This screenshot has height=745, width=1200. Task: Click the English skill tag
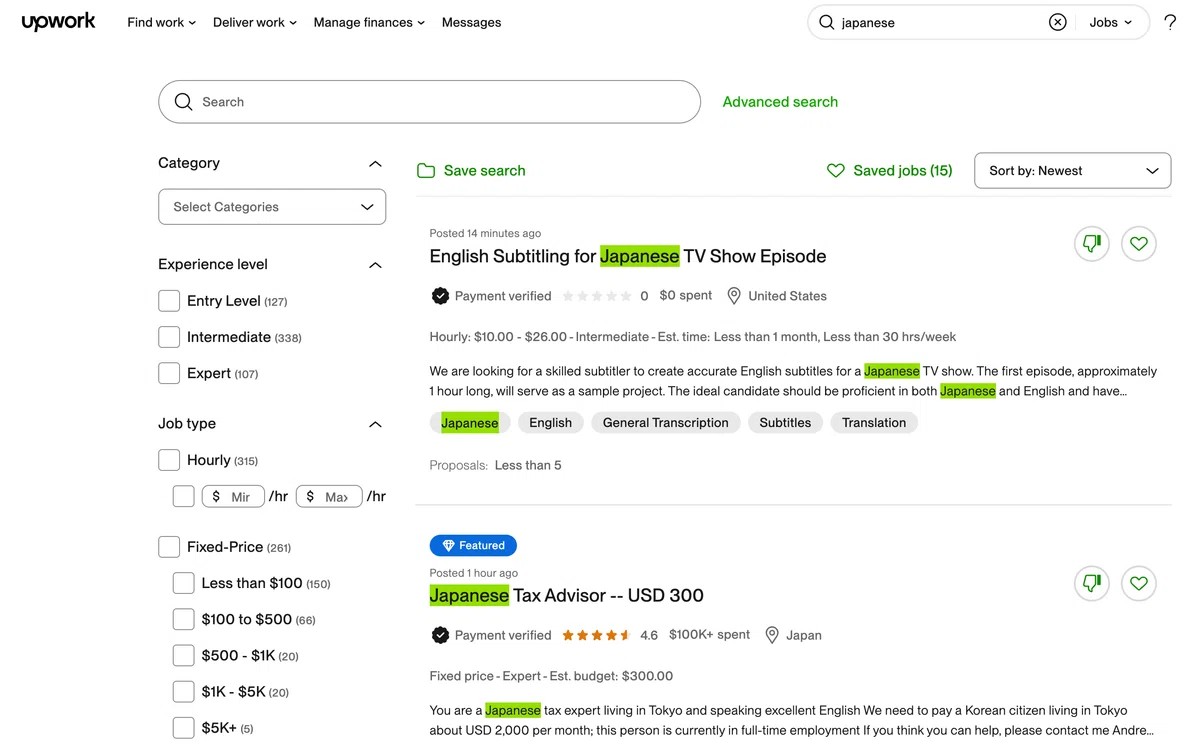point(550,423)
